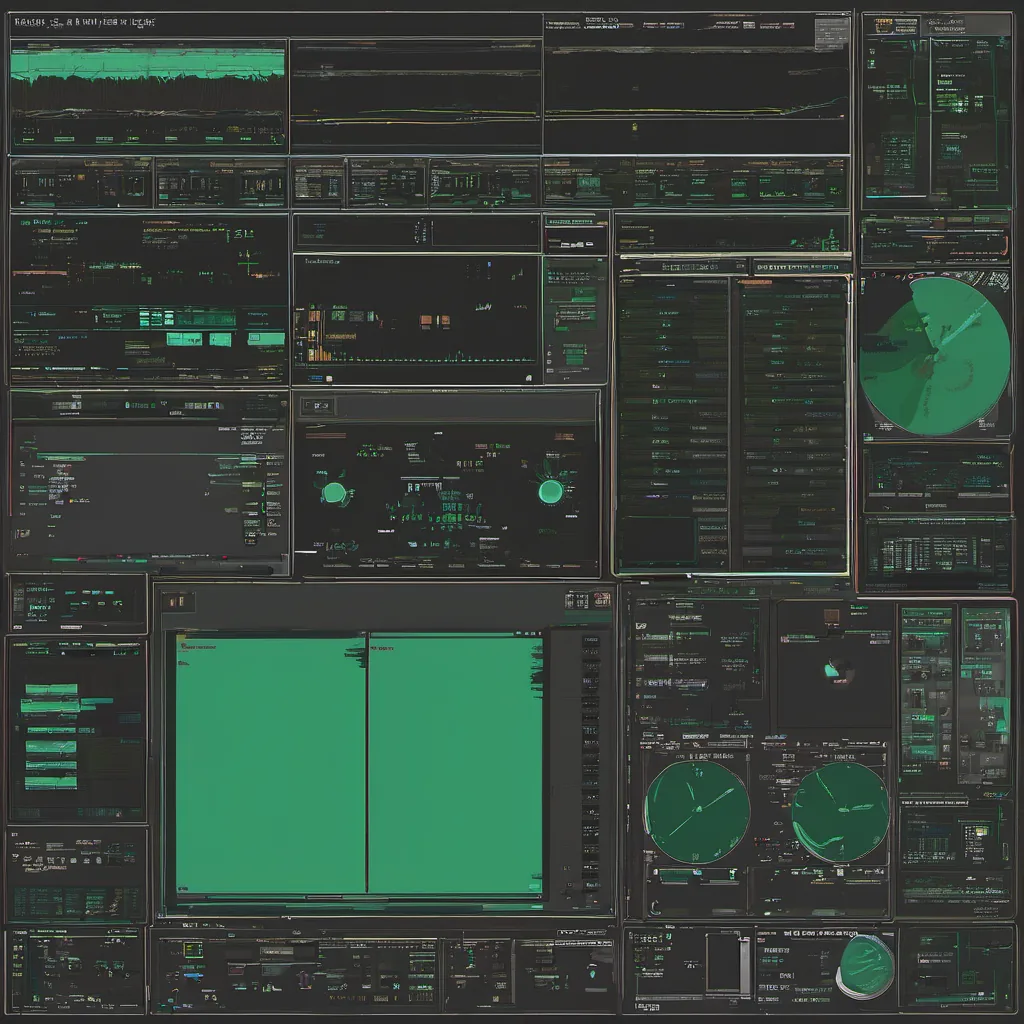Click the small icon in the knob panel title bar
The image size is (1024, 1024).
[x=317, y=406]
